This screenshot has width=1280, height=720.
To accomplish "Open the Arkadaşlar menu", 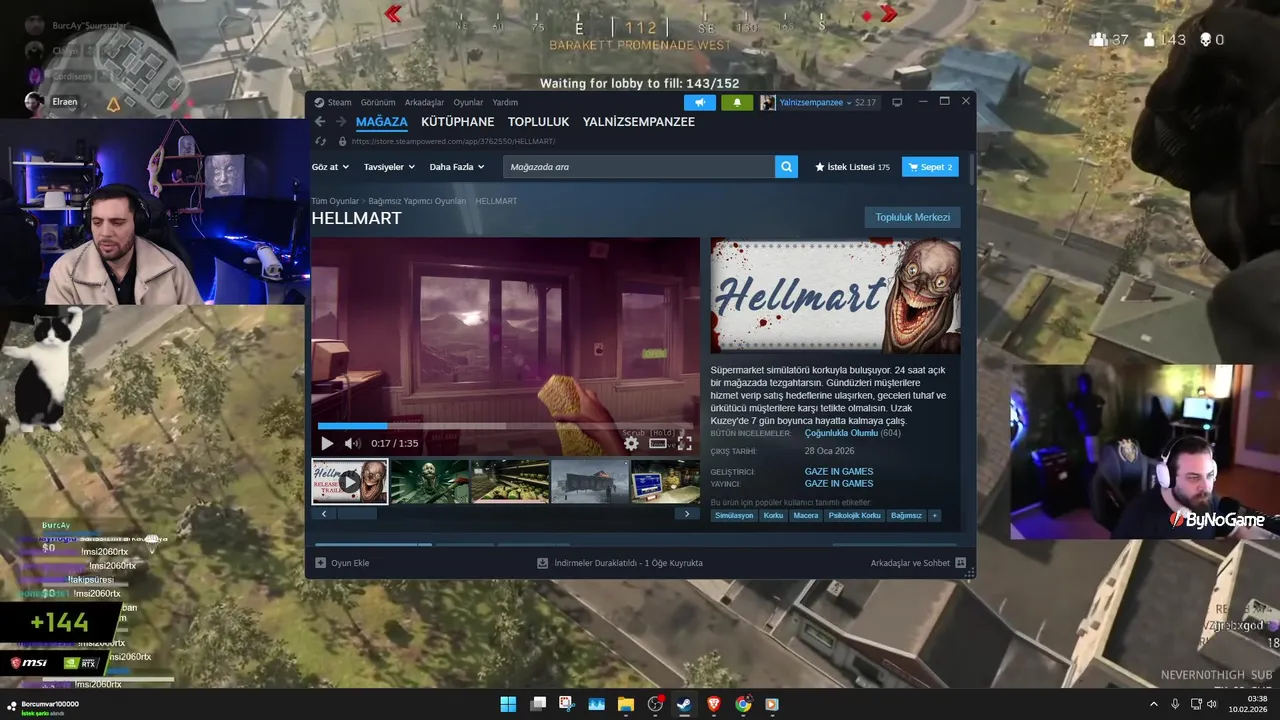I will pos(424,102).
